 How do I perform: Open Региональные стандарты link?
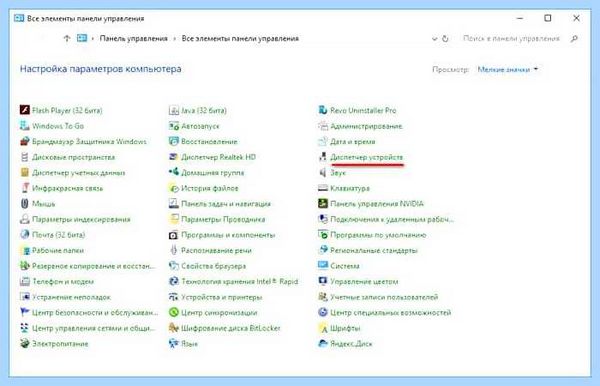pos(374,250)
